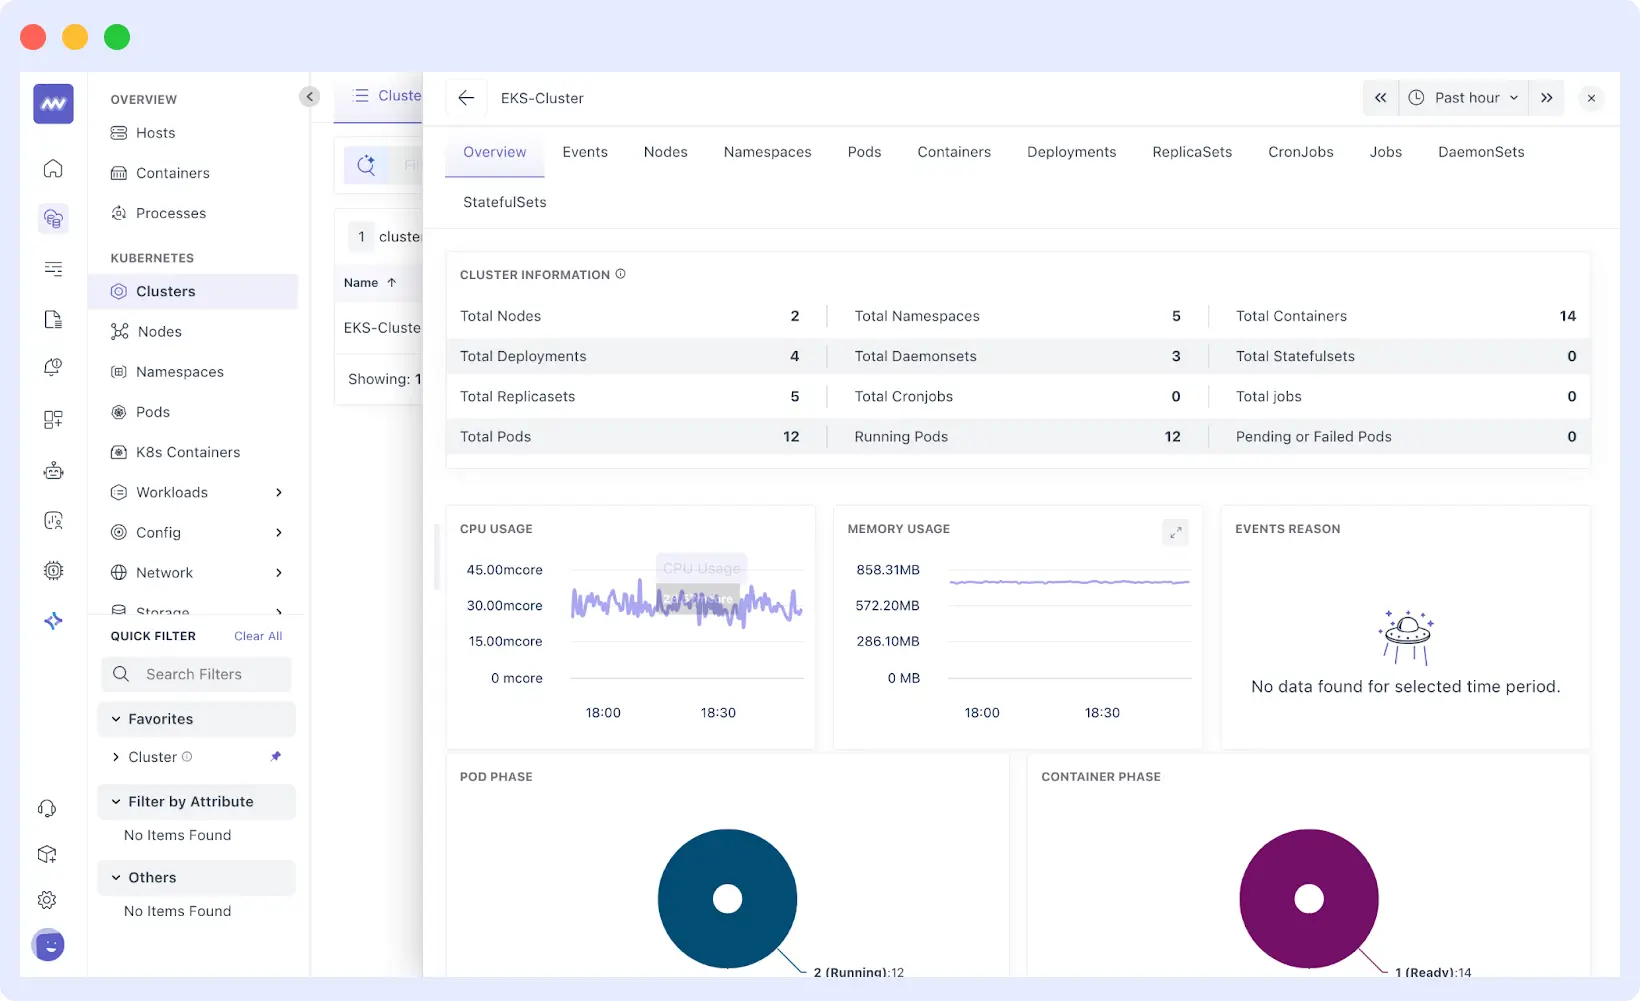Unpin the Cluster favorite filter
Viewport: 1640px width, 1001px height.
[276, 757]
